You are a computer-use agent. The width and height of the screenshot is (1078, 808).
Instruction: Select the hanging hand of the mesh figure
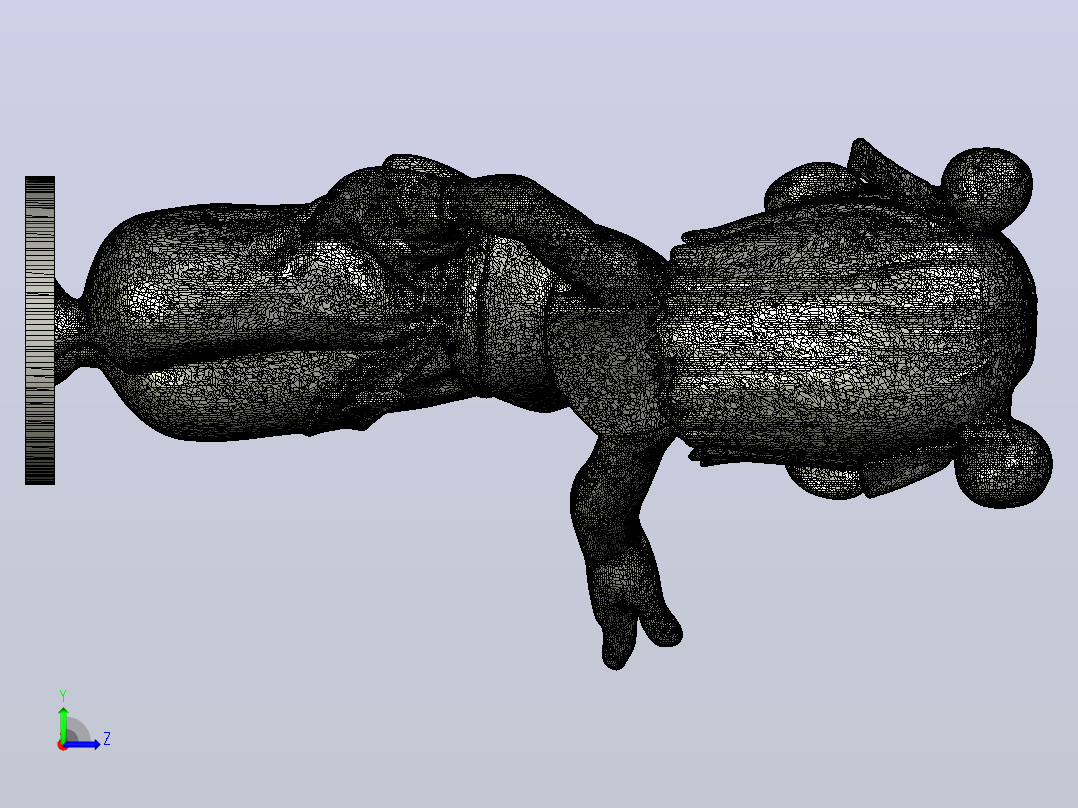click(x=636, y=612)
